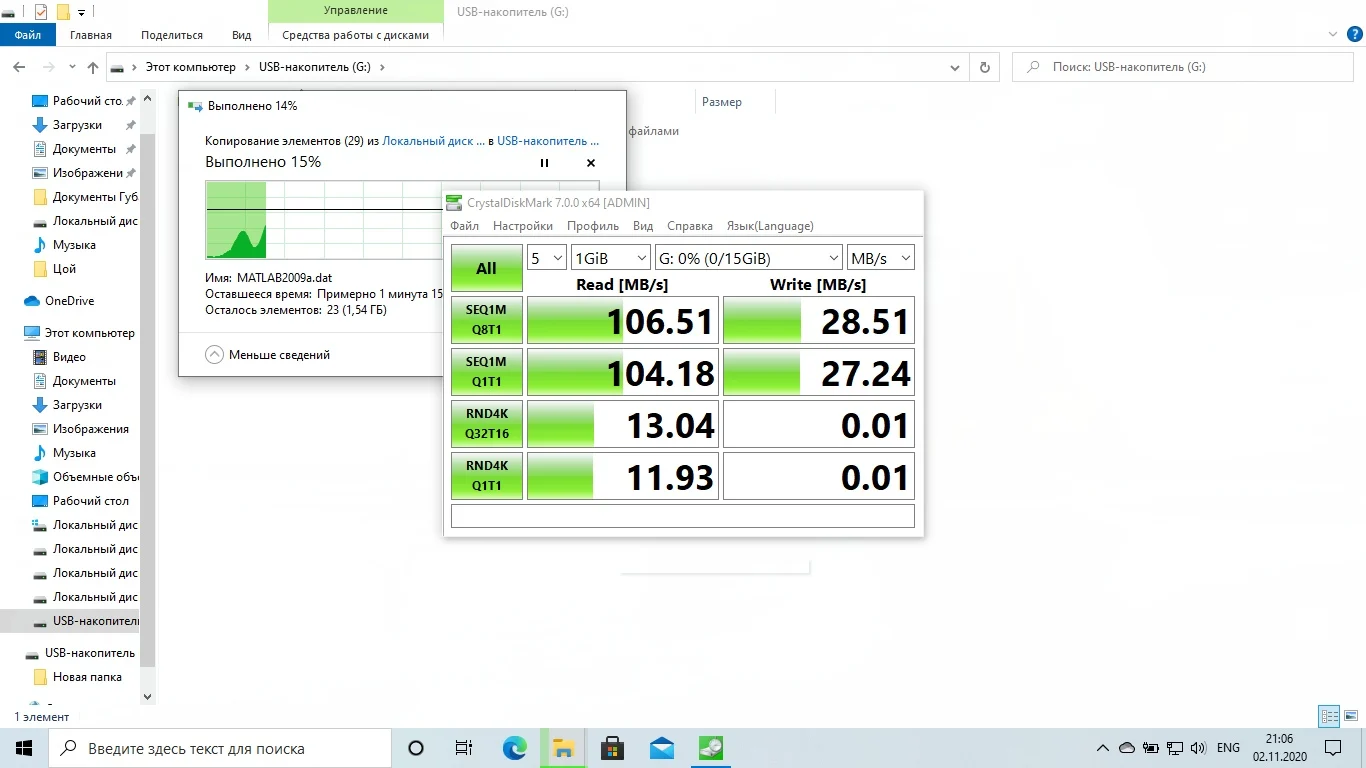
Task: Collapse copy details with Меньше сведений
Action: pos(268,355)
